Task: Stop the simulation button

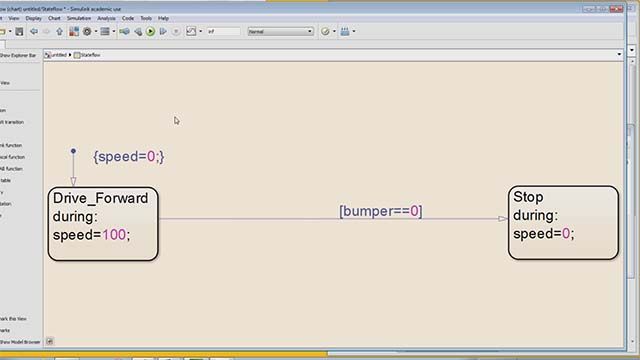Action: coord(176,31)
